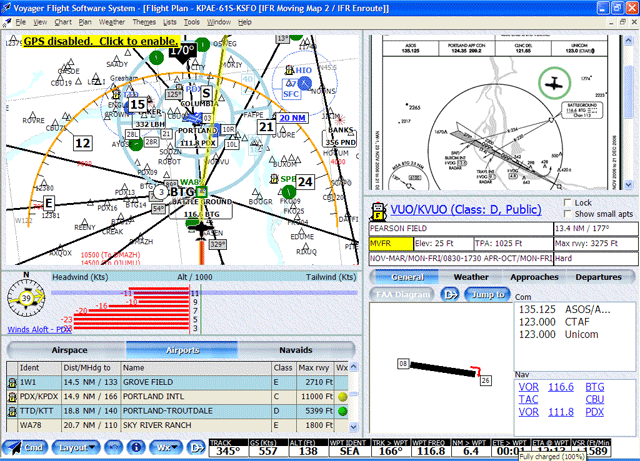Open the Themes menu
The height and width of the screenshot is (461, 640).
tap(144, 22)
